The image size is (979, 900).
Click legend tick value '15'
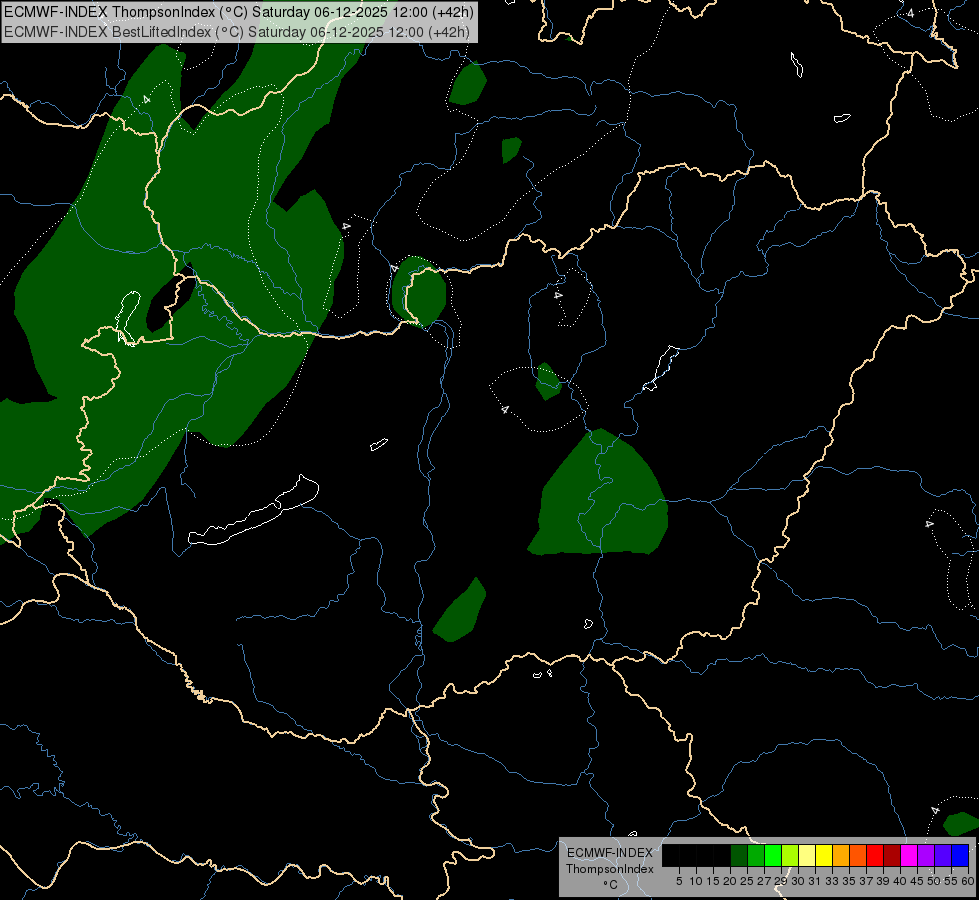coord(713,881)
